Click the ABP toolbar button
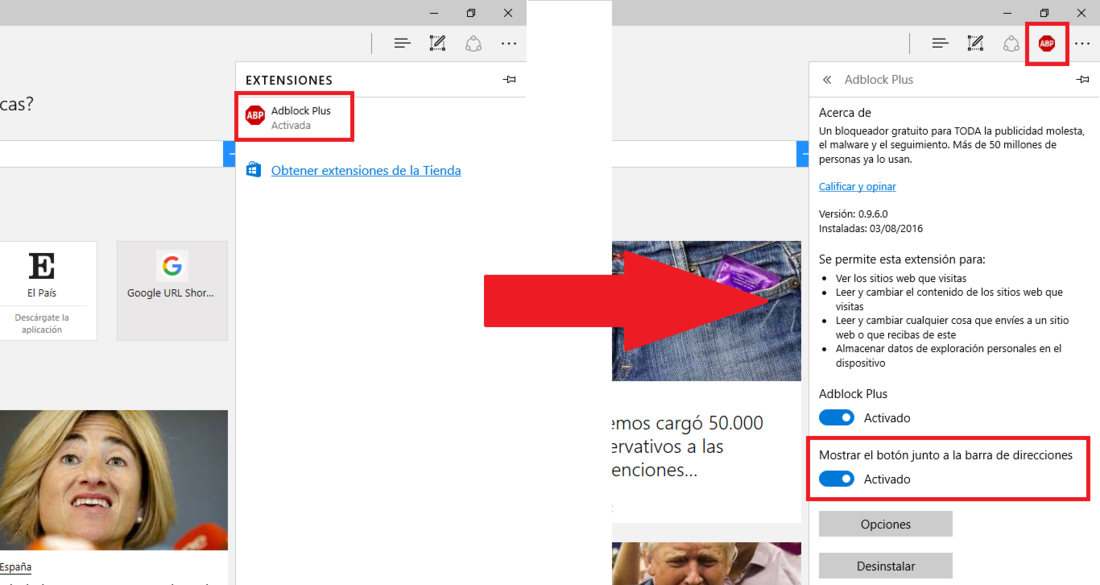 1047,43
